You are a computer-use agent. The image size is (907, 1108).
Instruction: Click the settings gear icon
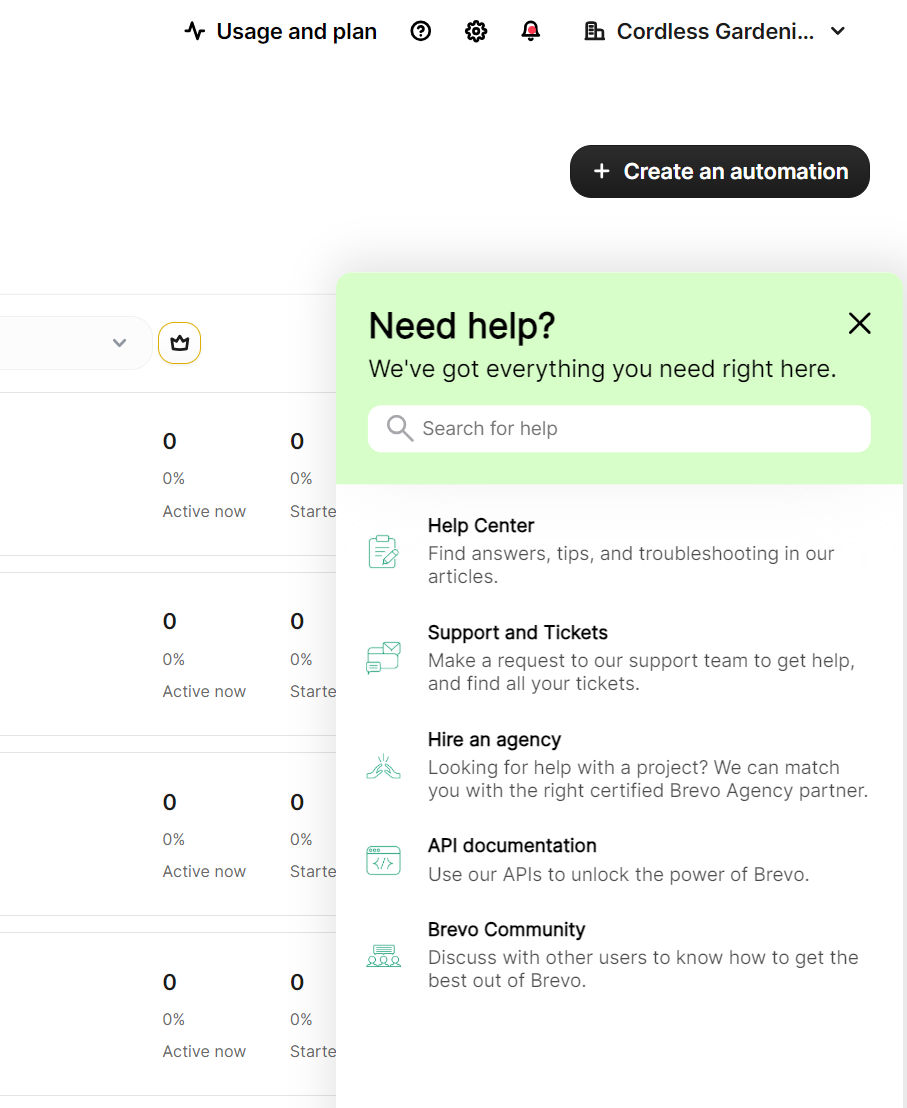pyautogui.click(x=476, y=31)
